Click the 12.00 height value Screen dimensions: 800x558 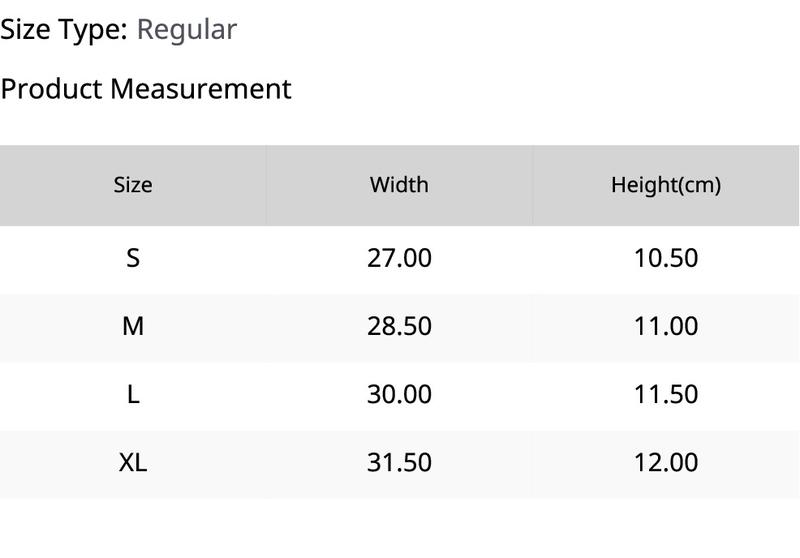[666, 463]
